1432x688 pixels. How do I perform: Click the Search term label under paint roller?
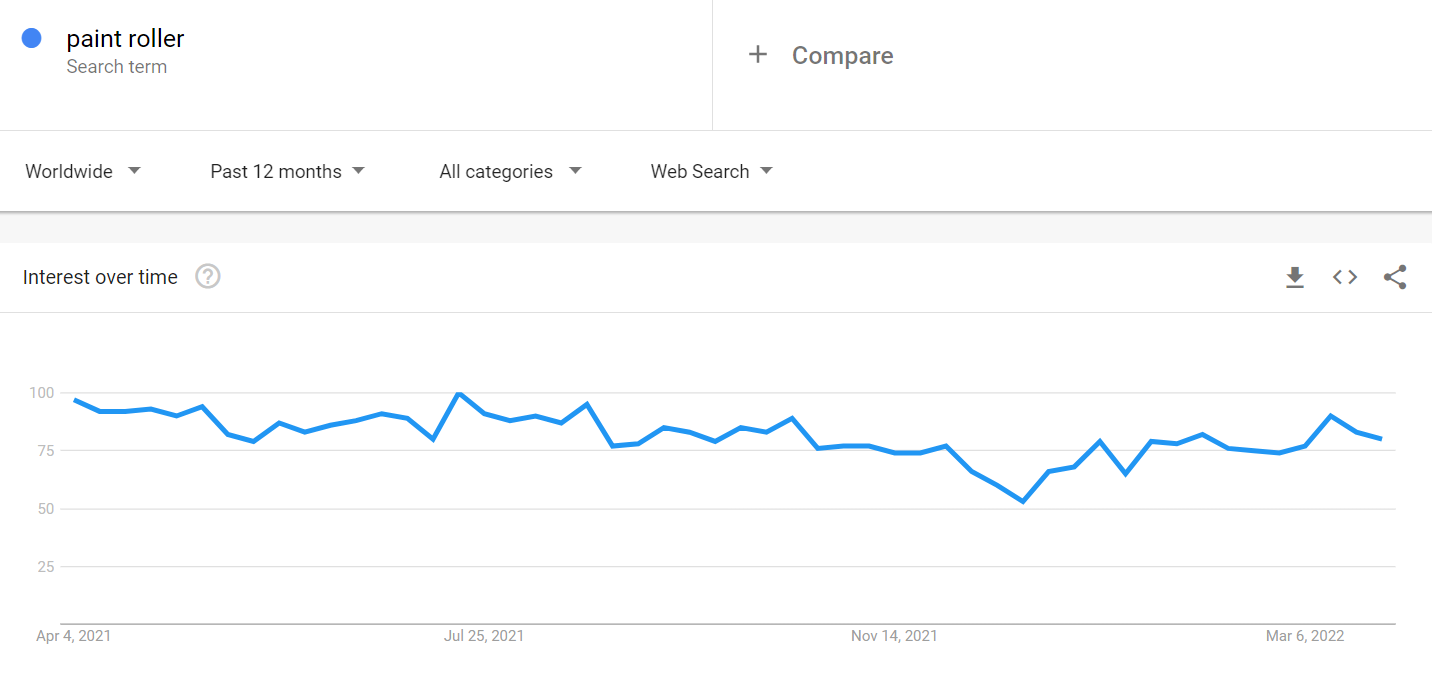coord(116,67)
